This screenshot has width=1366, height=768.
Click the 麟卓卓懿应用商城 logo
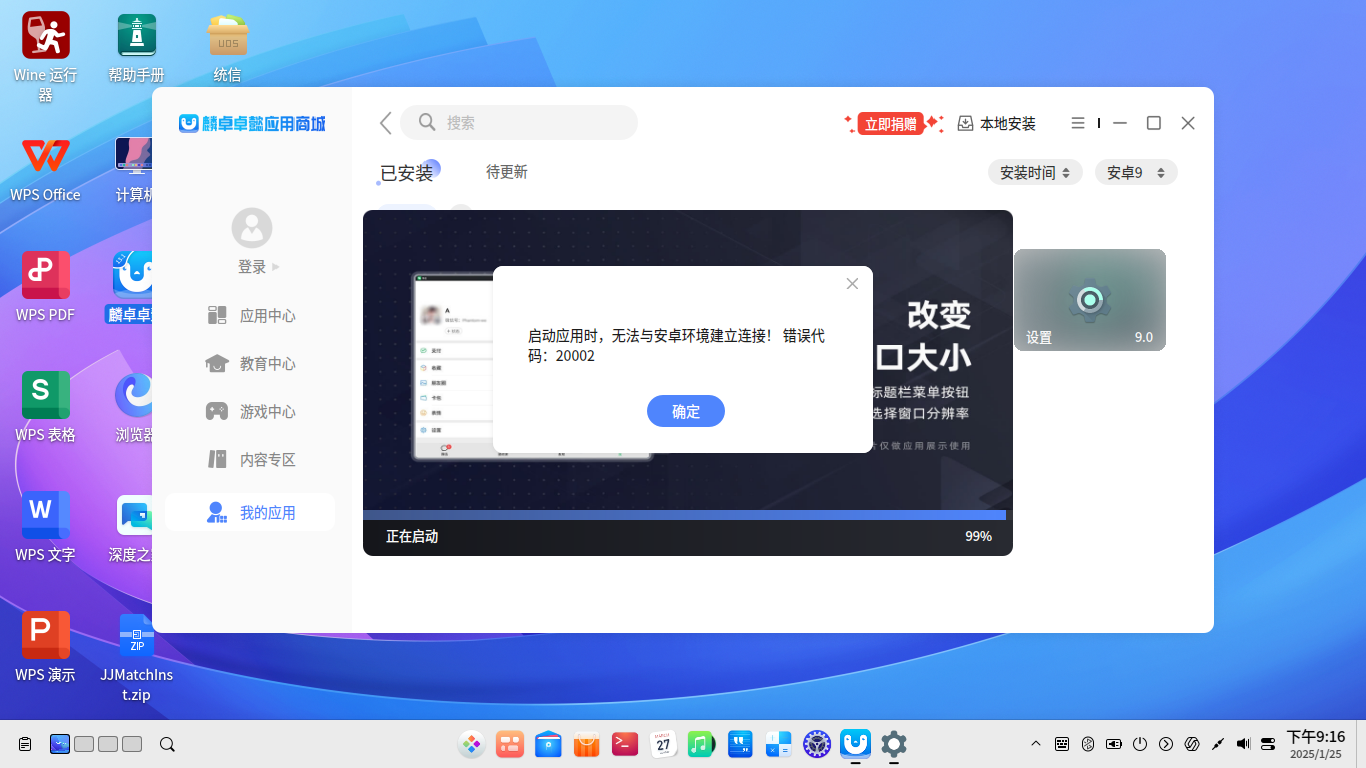click(252, 124)
